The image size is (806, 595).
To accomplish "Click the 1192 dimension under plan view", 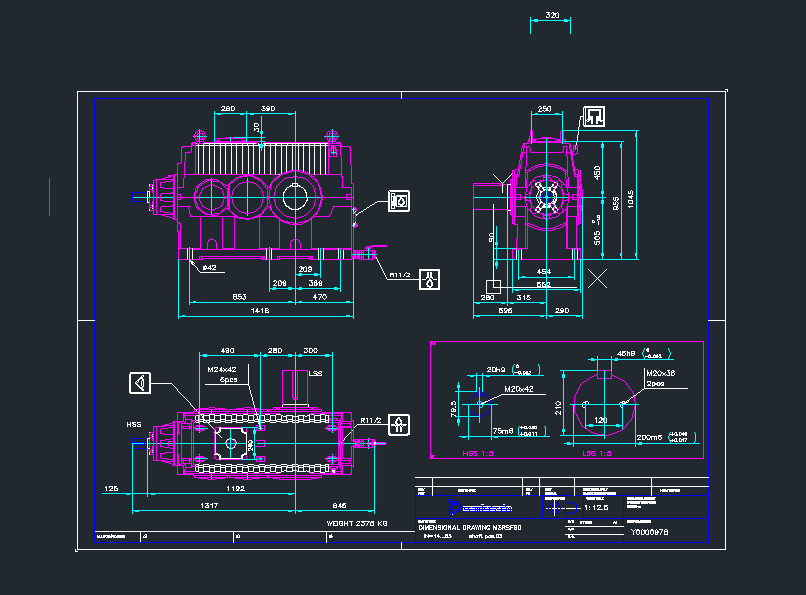I will [x=236, y=490].
